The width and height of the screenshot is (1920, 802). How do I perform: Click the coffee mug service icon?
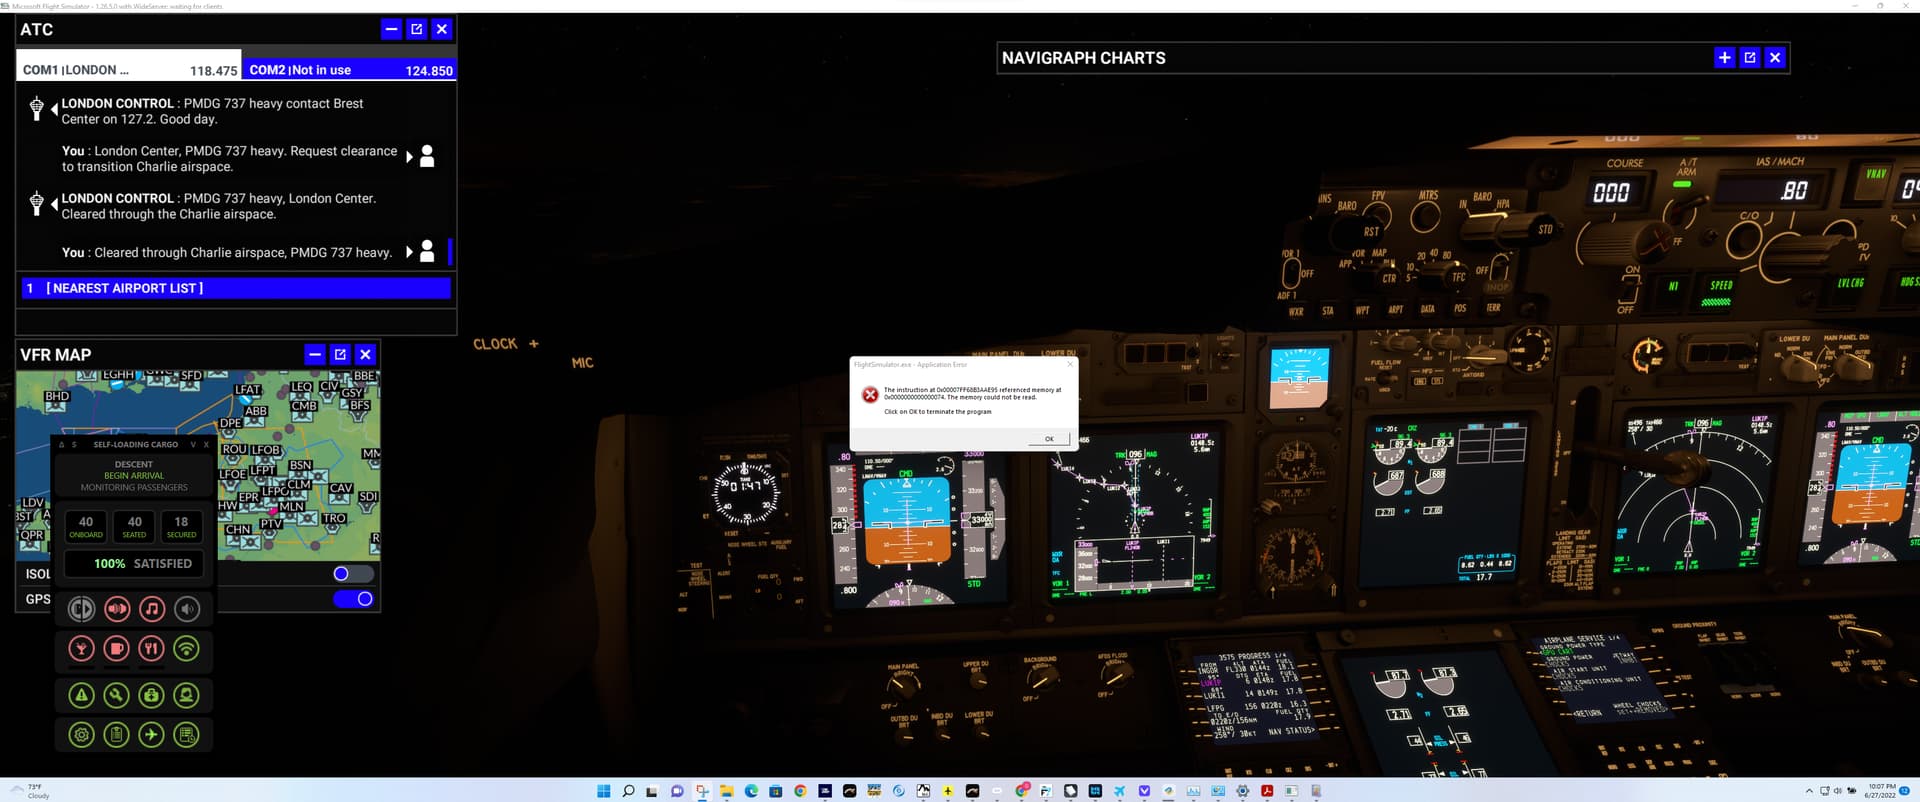pos(117,649)
